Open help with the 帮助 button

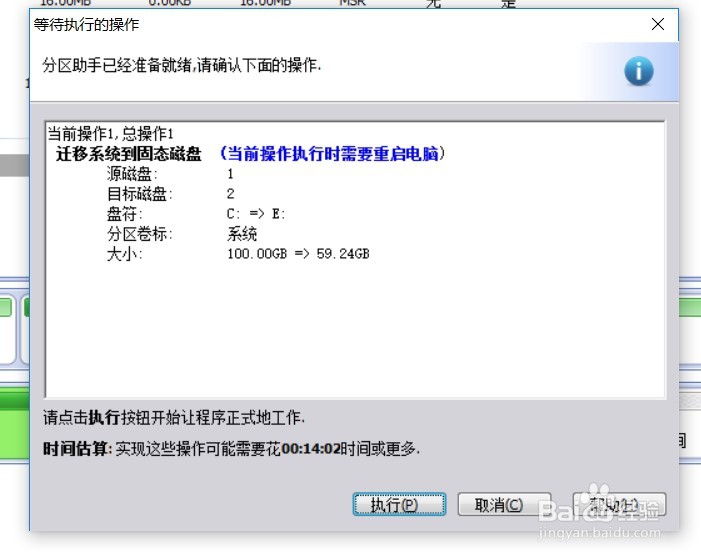pyautogui.click(x=620, y=504)
